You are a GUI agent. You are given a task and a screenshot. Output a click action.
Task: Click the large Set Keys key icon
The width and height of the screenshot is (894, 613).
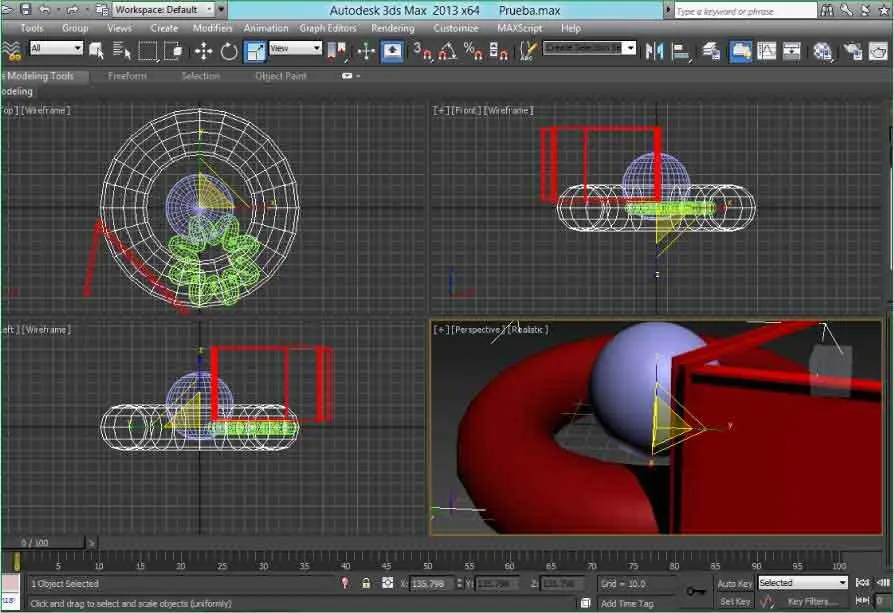[x=696, y=591]
